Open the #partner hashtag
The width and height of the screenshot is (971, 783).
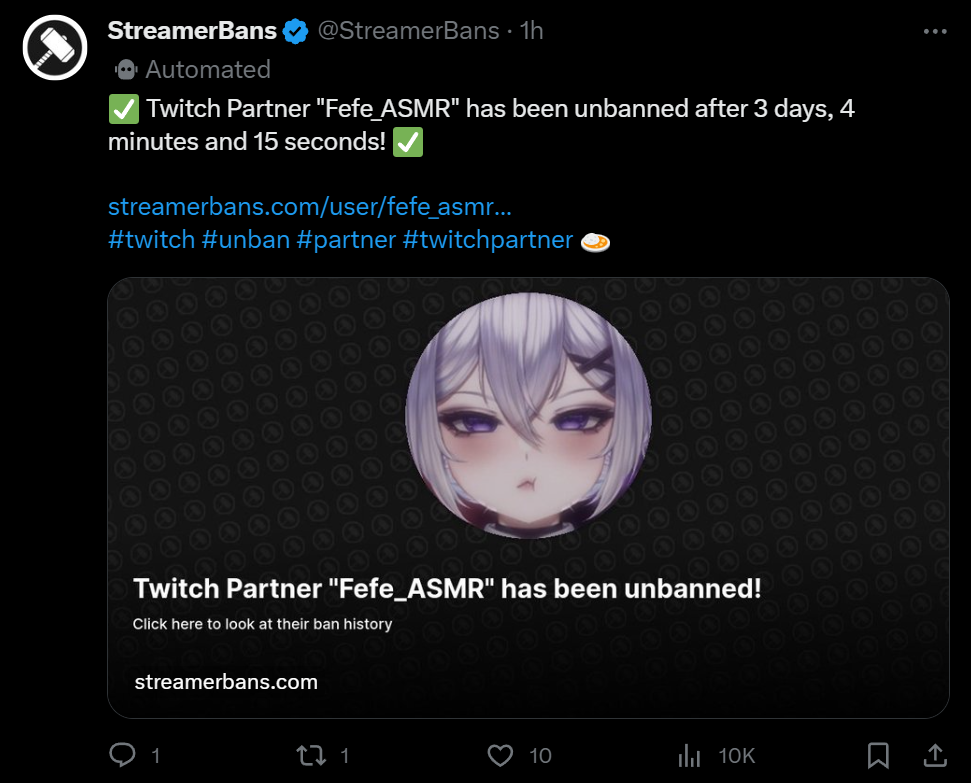346,240
